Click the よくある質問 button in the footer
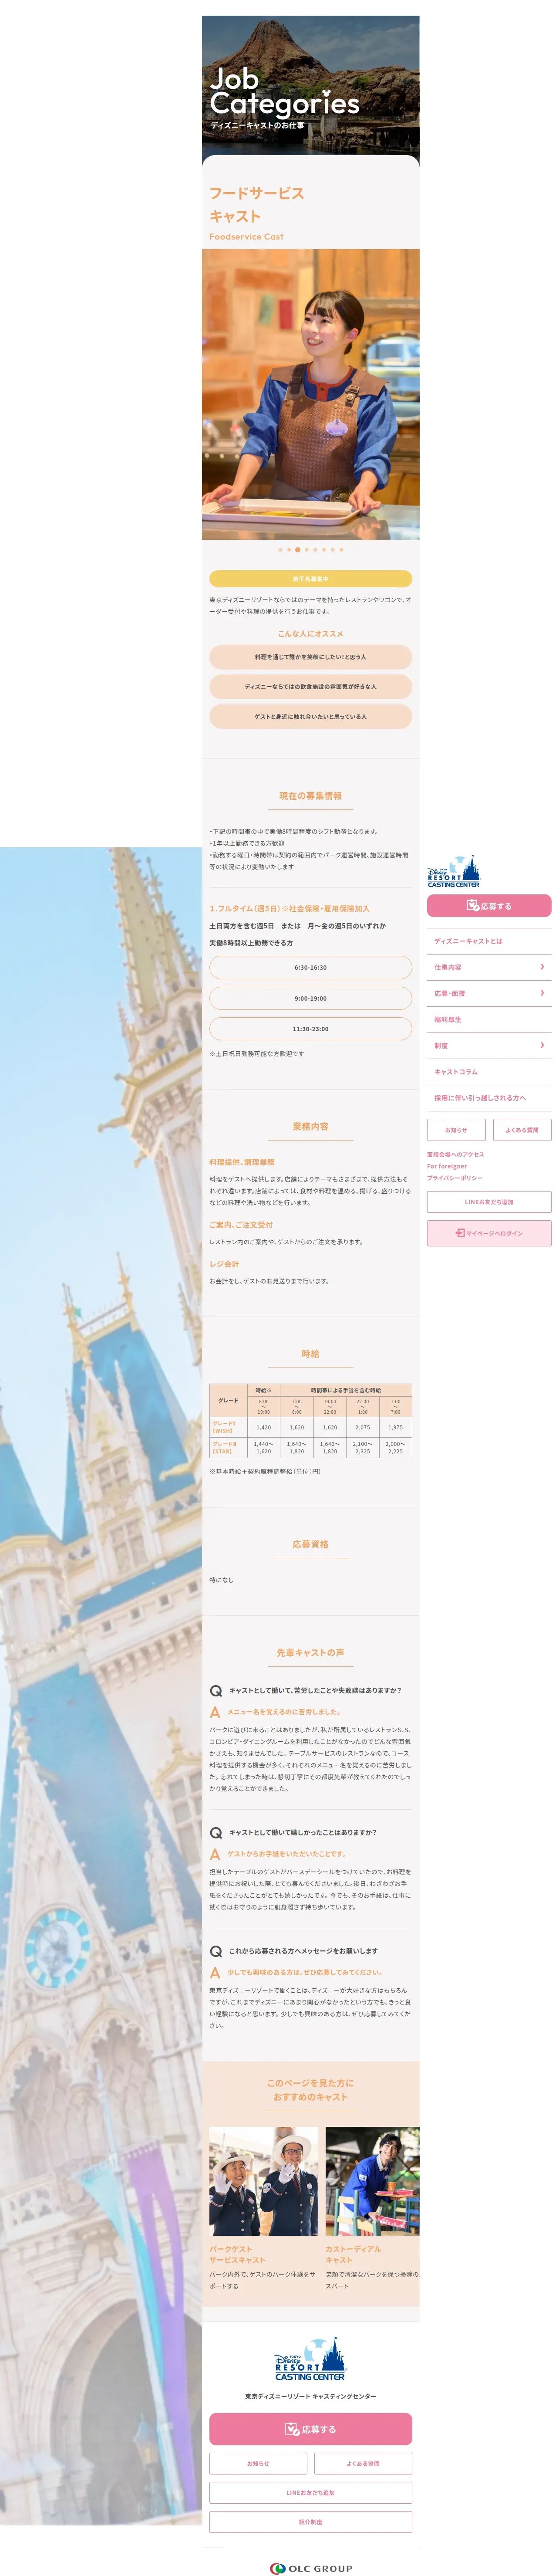This screenshot has height=2576, width=559. 363,2464
